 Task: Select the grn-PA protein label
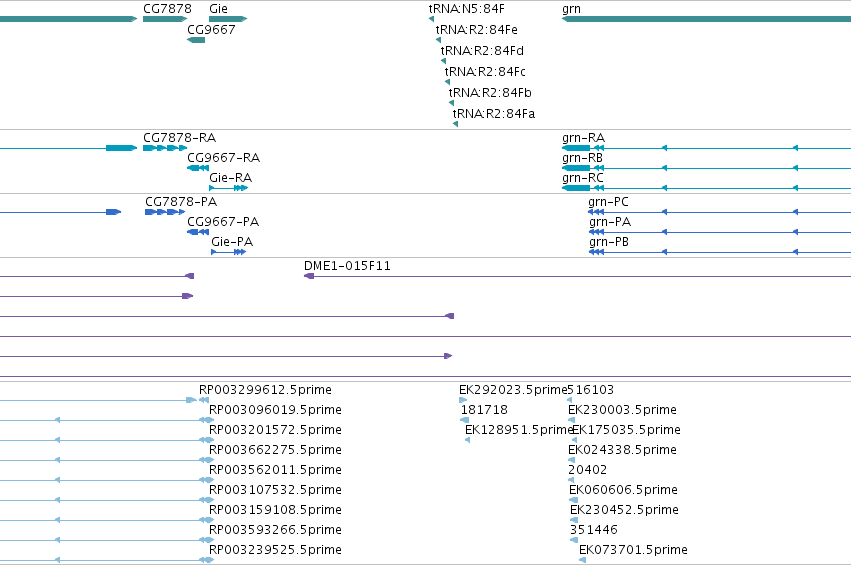(610, 222)
